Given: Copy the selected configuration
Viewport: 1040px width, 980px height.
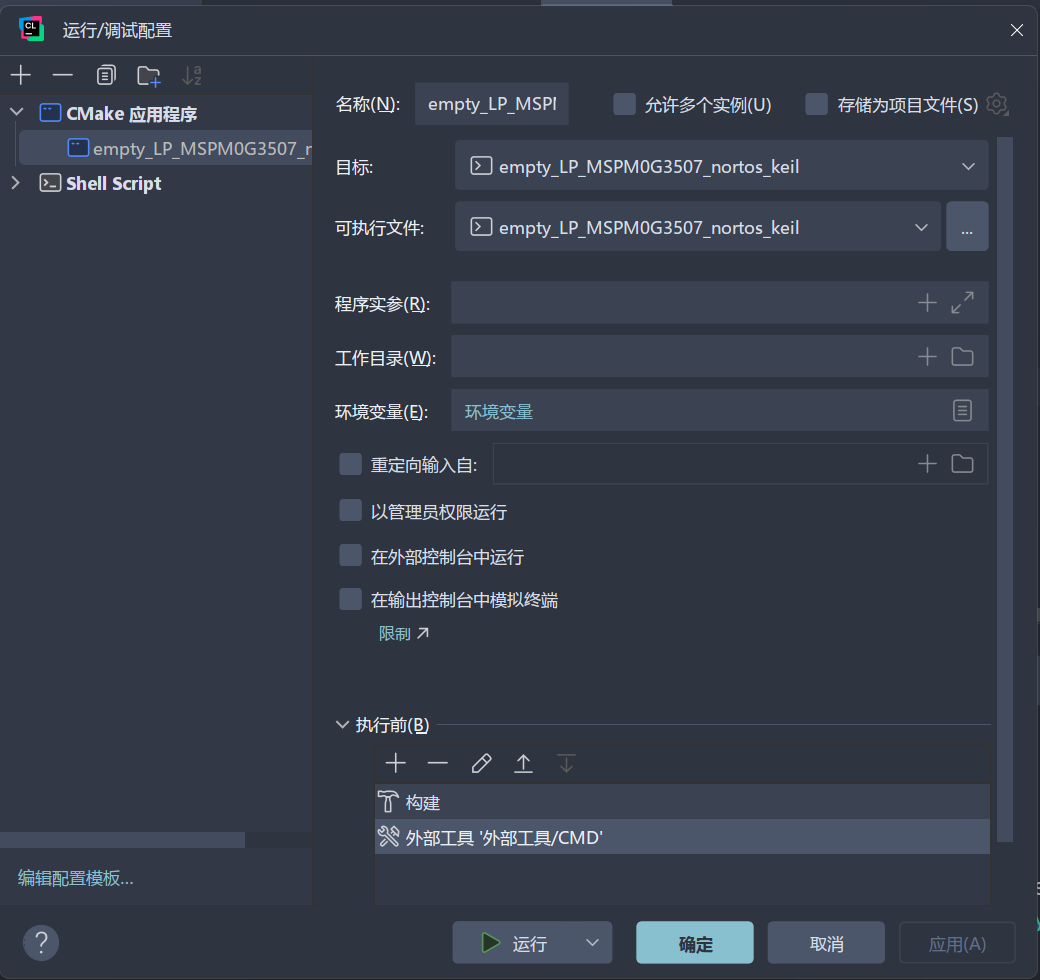Looking at the screenshot, I should coord(106,75).
